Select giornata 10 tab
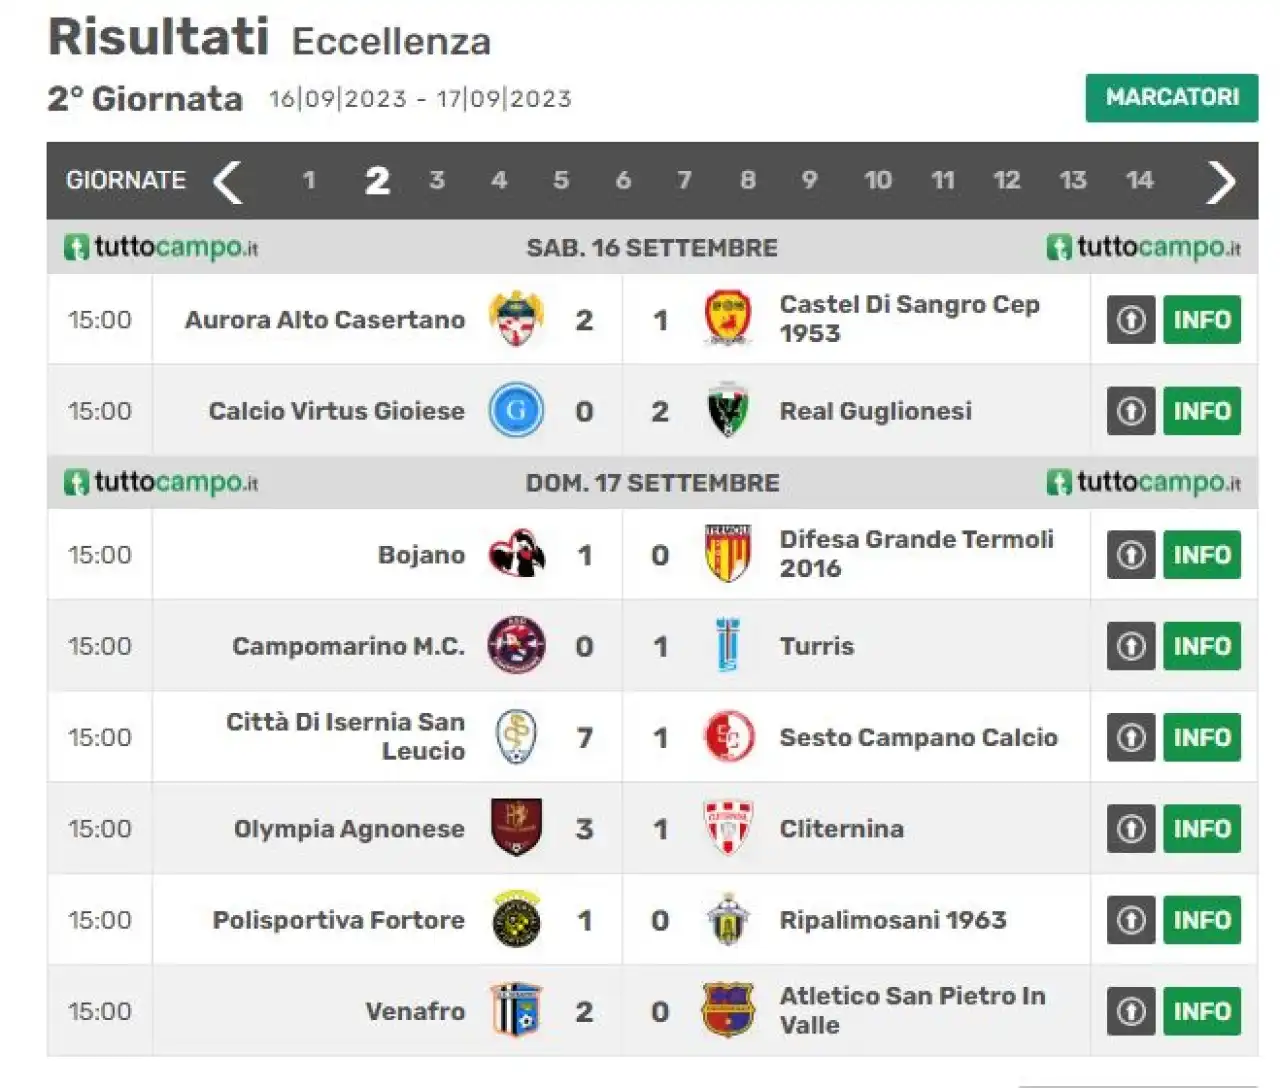The height and width of the screenshot is (1088, 1280). click(x=878, y=180)
